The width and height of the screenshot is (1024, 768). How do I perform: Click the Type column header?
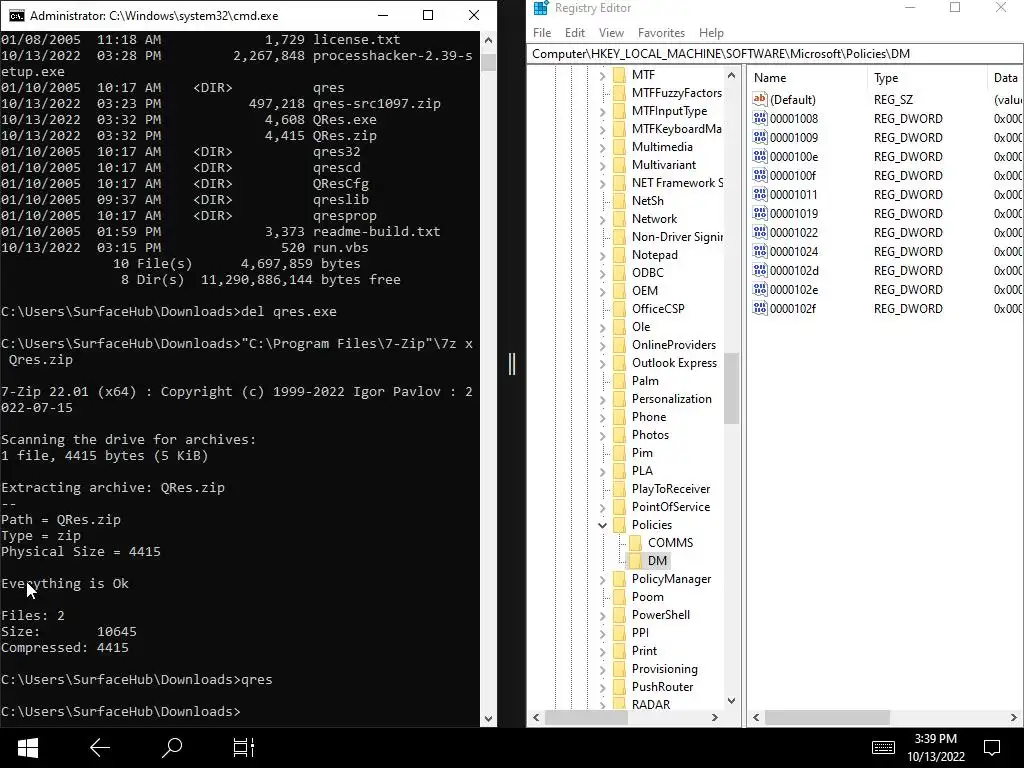tap(927, 78)
